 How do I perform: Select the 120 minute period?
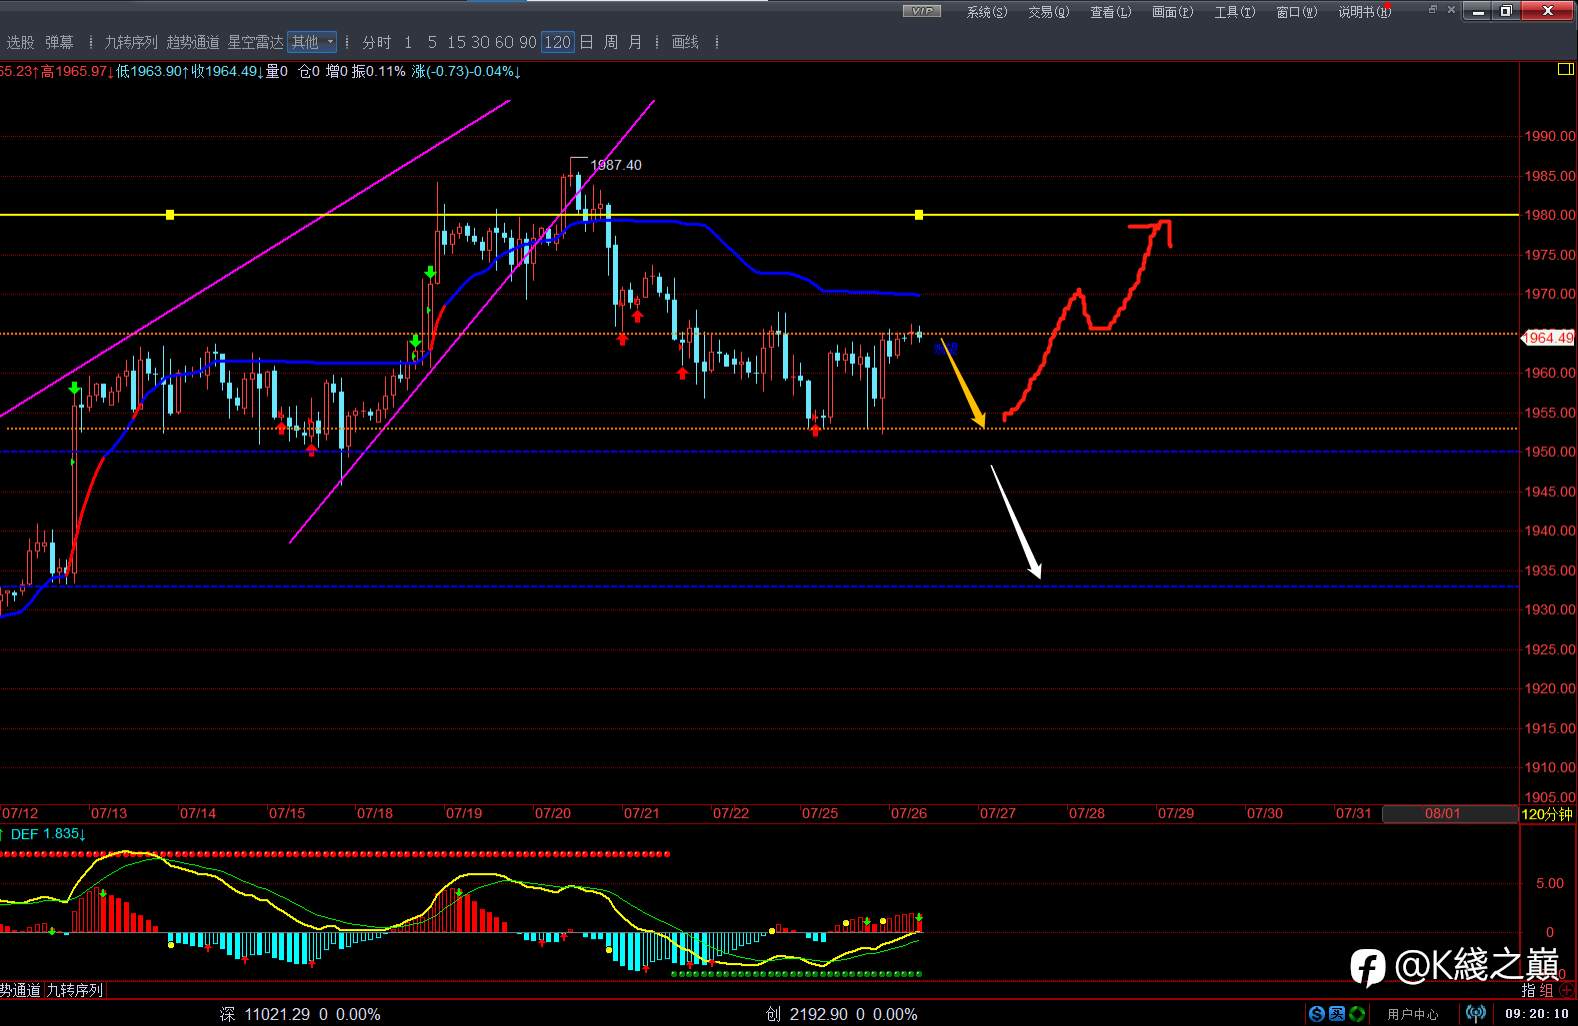(557, 42)
